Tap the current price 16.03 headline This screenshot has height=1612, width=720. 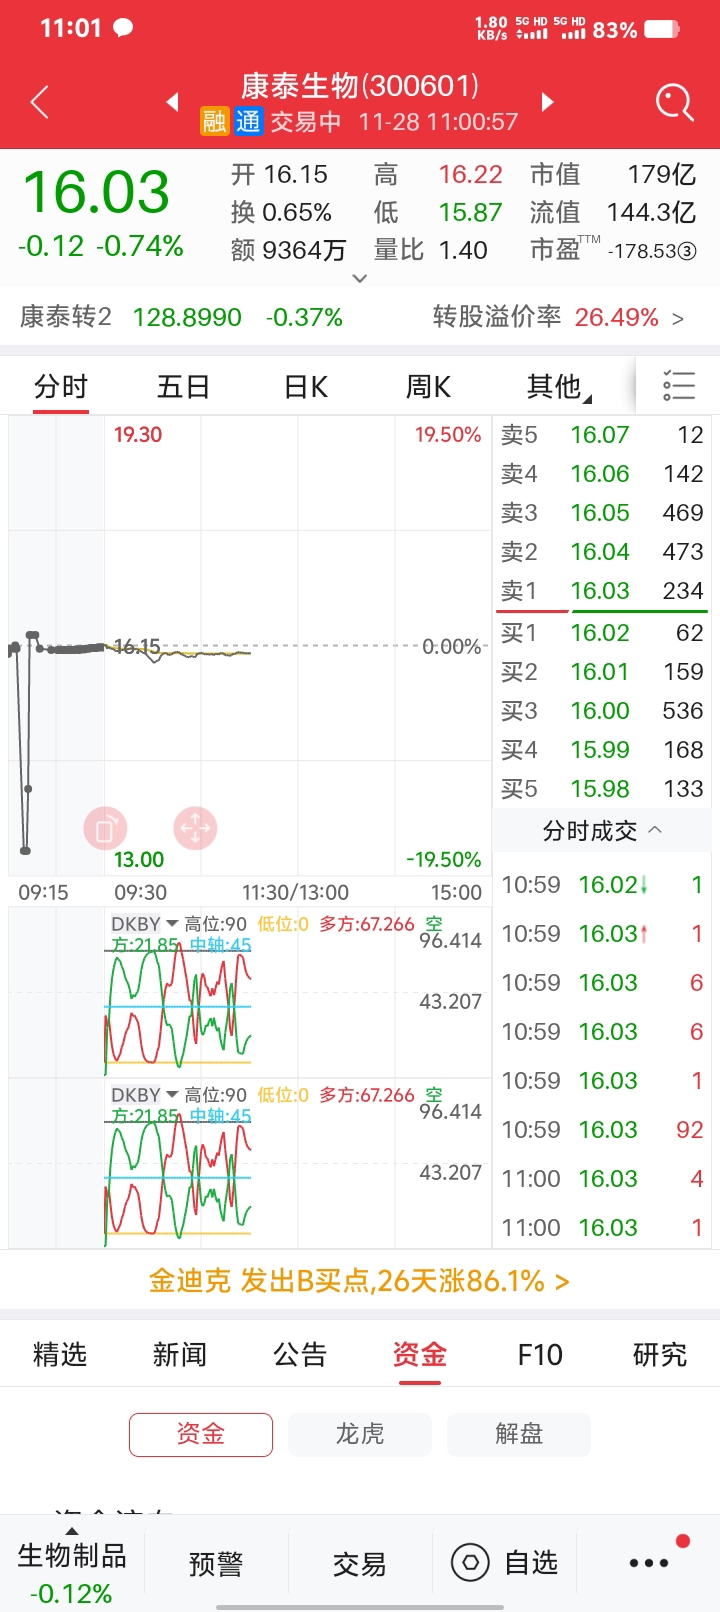pyautogui.click(x=96, y=192)
